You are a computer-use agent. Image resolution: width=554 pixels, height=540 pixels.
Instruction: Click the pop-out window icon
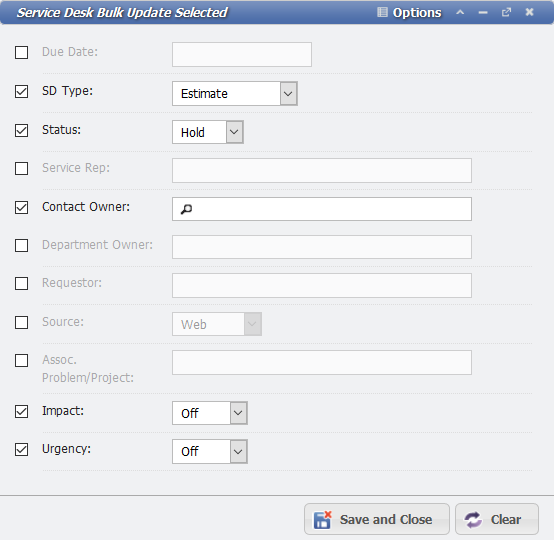[506, 12]
